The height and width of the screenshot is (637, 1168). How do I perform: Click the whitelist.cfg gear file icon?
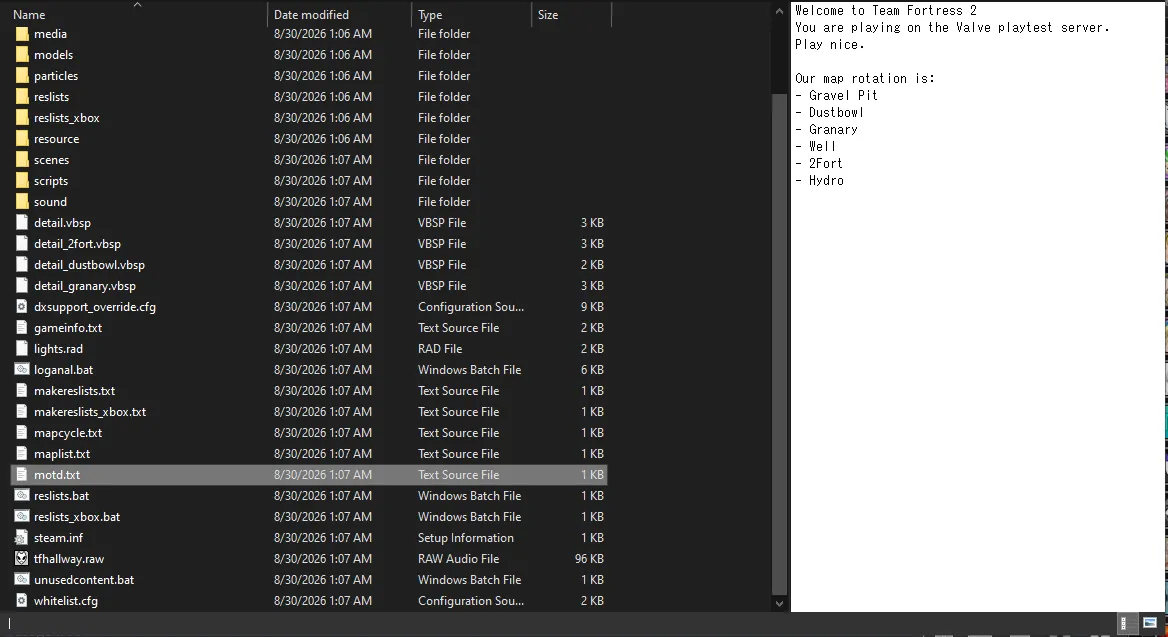pos(22,600)
